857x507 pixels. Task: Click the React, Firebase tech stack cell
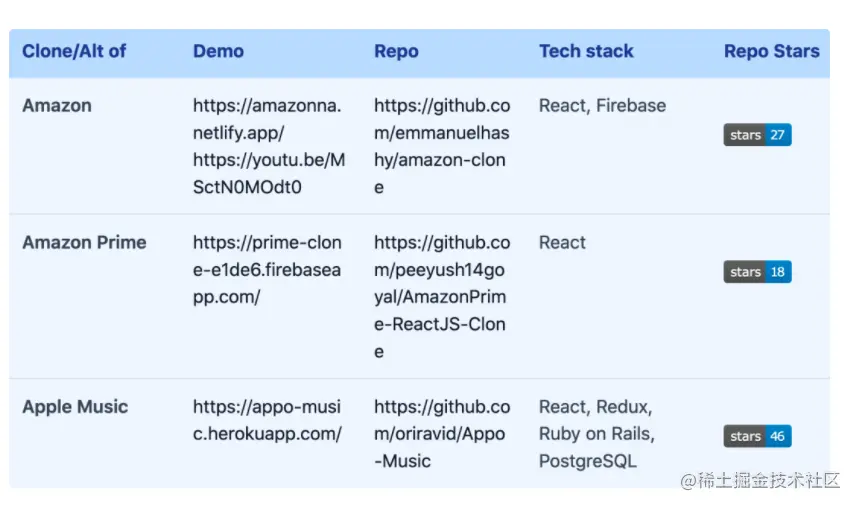click(602, 106)
